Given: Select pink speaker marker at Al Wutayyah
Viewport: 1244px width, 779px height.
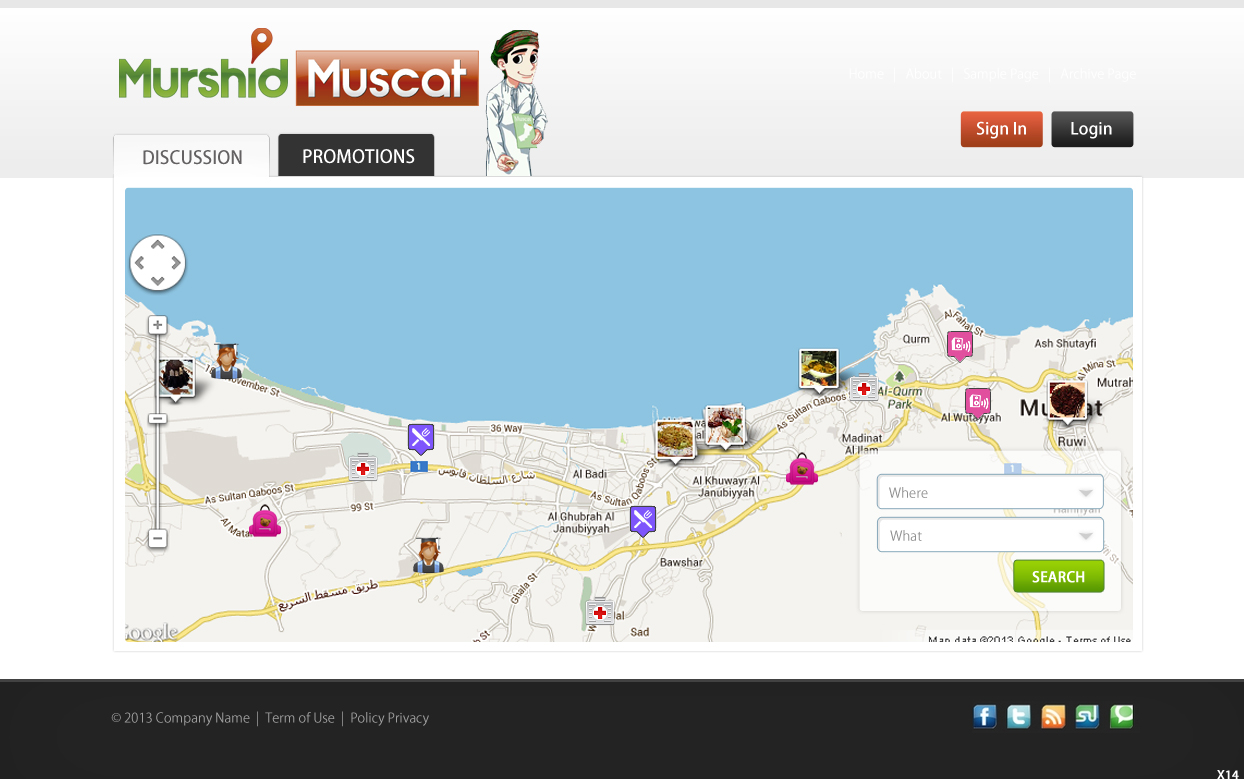Looking at the screenshot, I should [x=978, y=403].
